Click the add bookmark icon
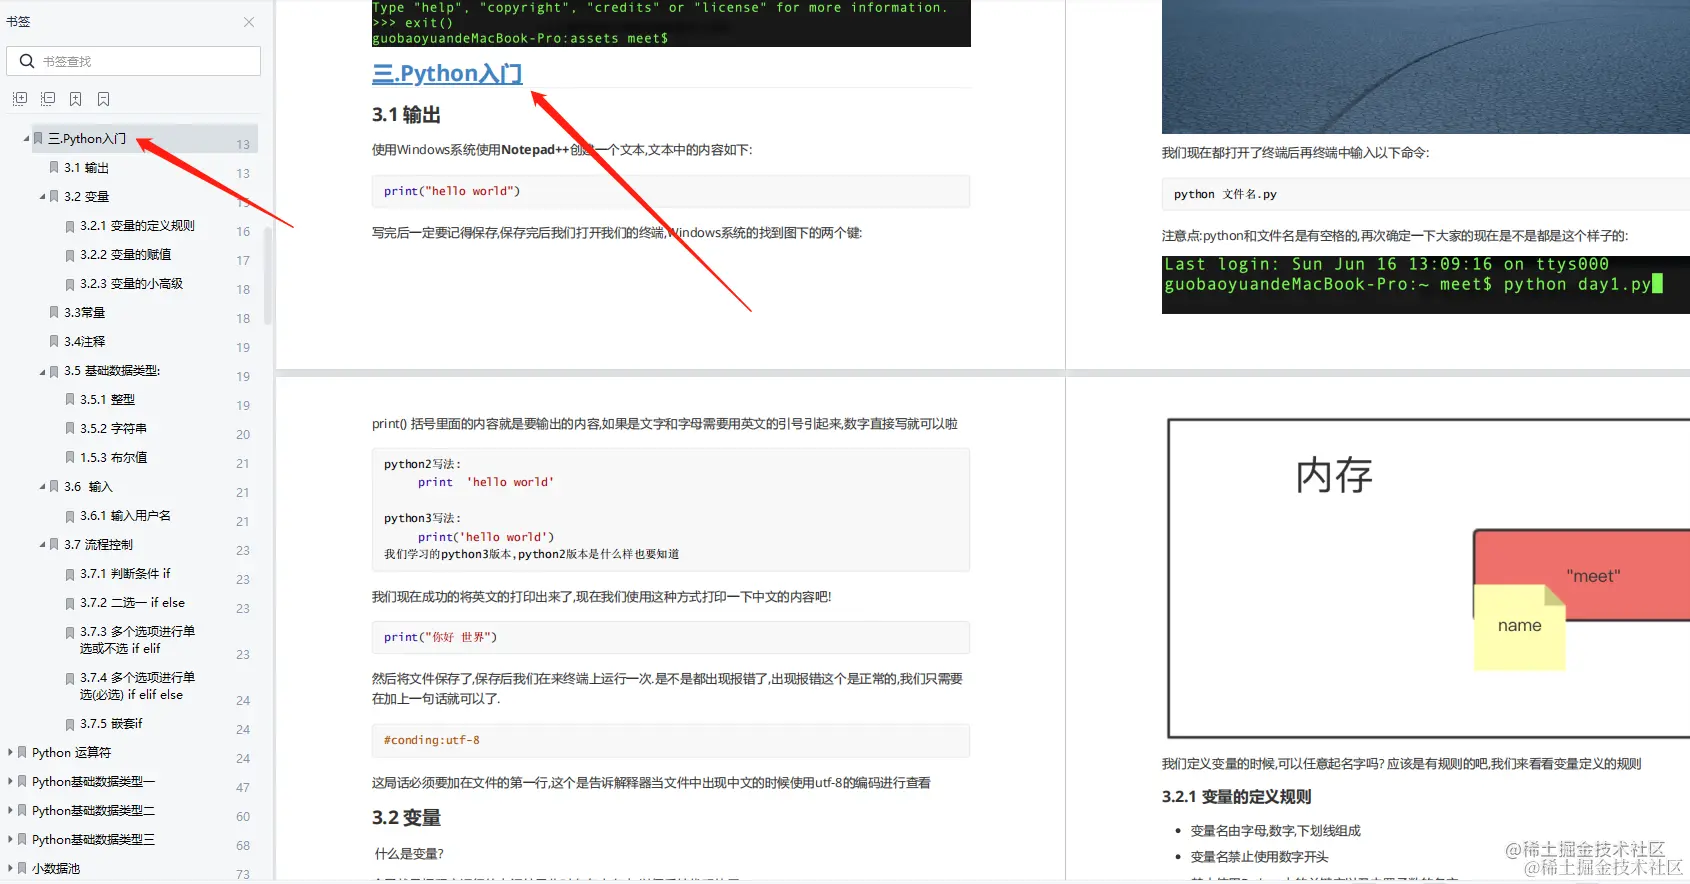 point(76,99)
